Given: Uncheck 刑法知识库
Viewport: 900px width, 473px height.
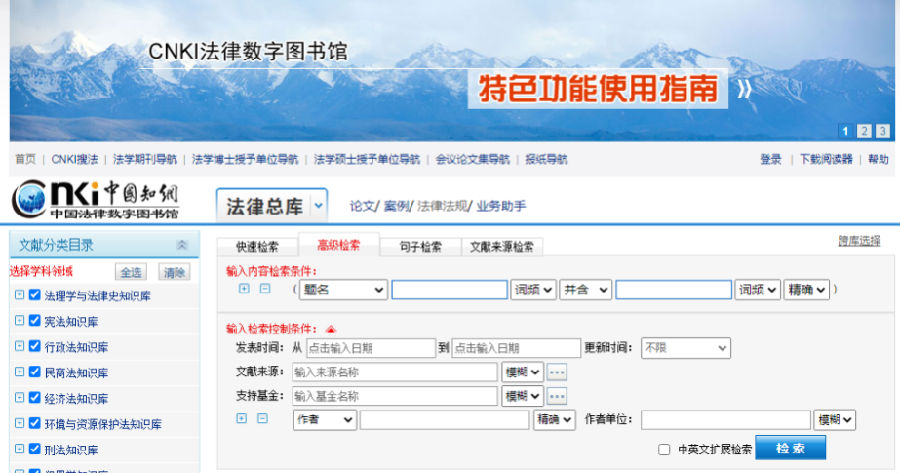Looking at the screenshot, I should click(x=34, y=449).
